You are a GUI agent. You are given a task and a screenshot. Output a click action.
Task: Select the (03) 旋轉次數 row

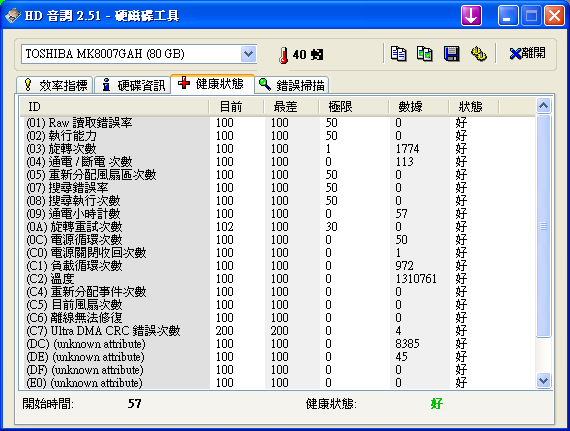(x=277, y=149)
